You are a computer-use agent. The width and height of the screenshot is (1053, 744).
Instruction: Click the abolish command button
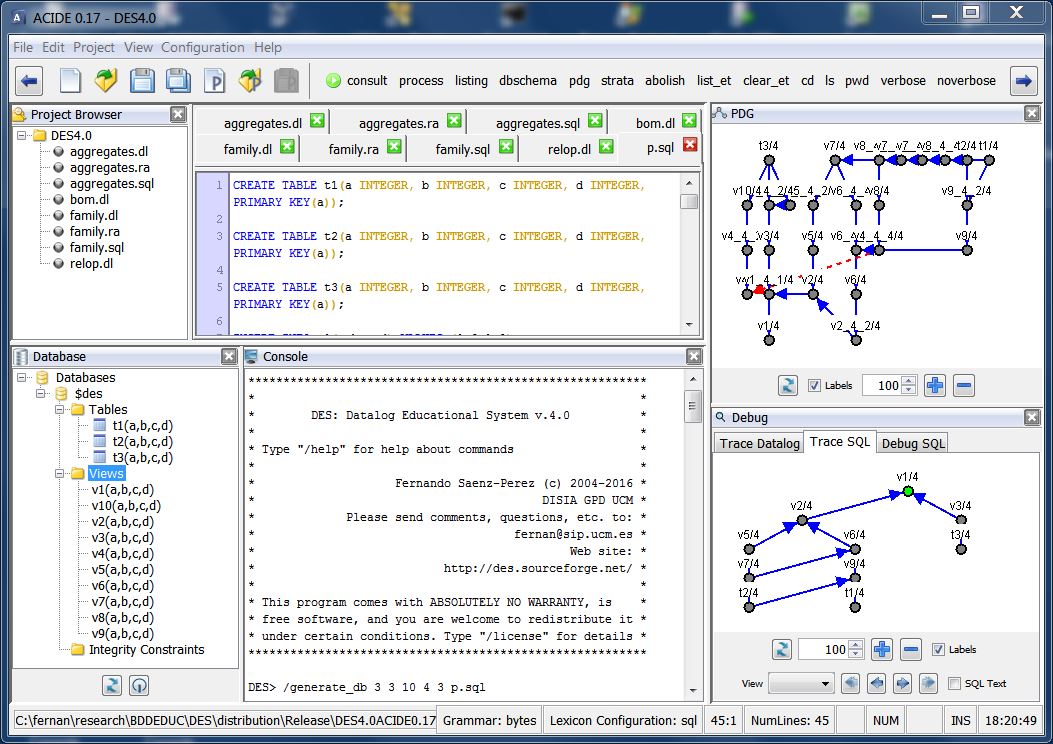(x=665, y=81)
